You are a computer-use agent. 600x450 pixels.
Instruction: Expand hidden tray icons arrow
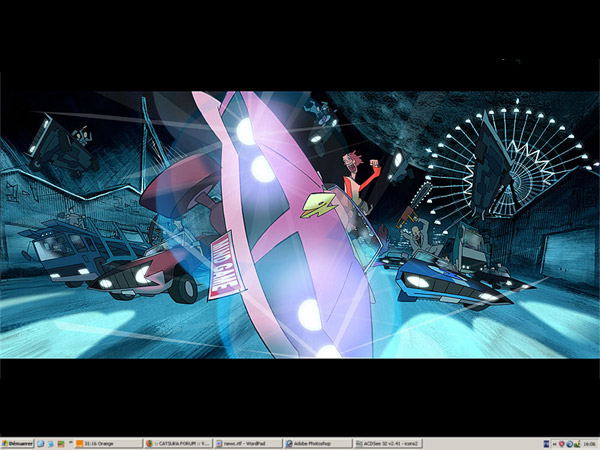pos(554,444)
